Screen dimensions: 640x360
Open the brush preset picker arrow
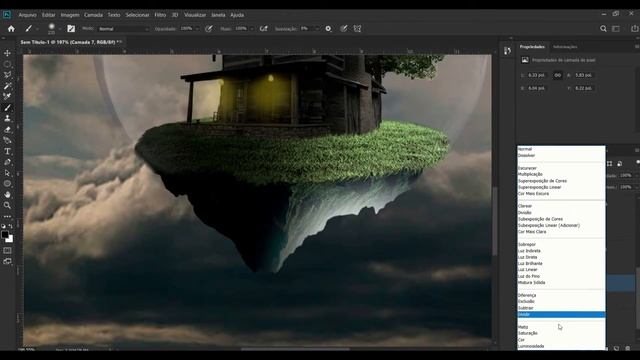60,29
